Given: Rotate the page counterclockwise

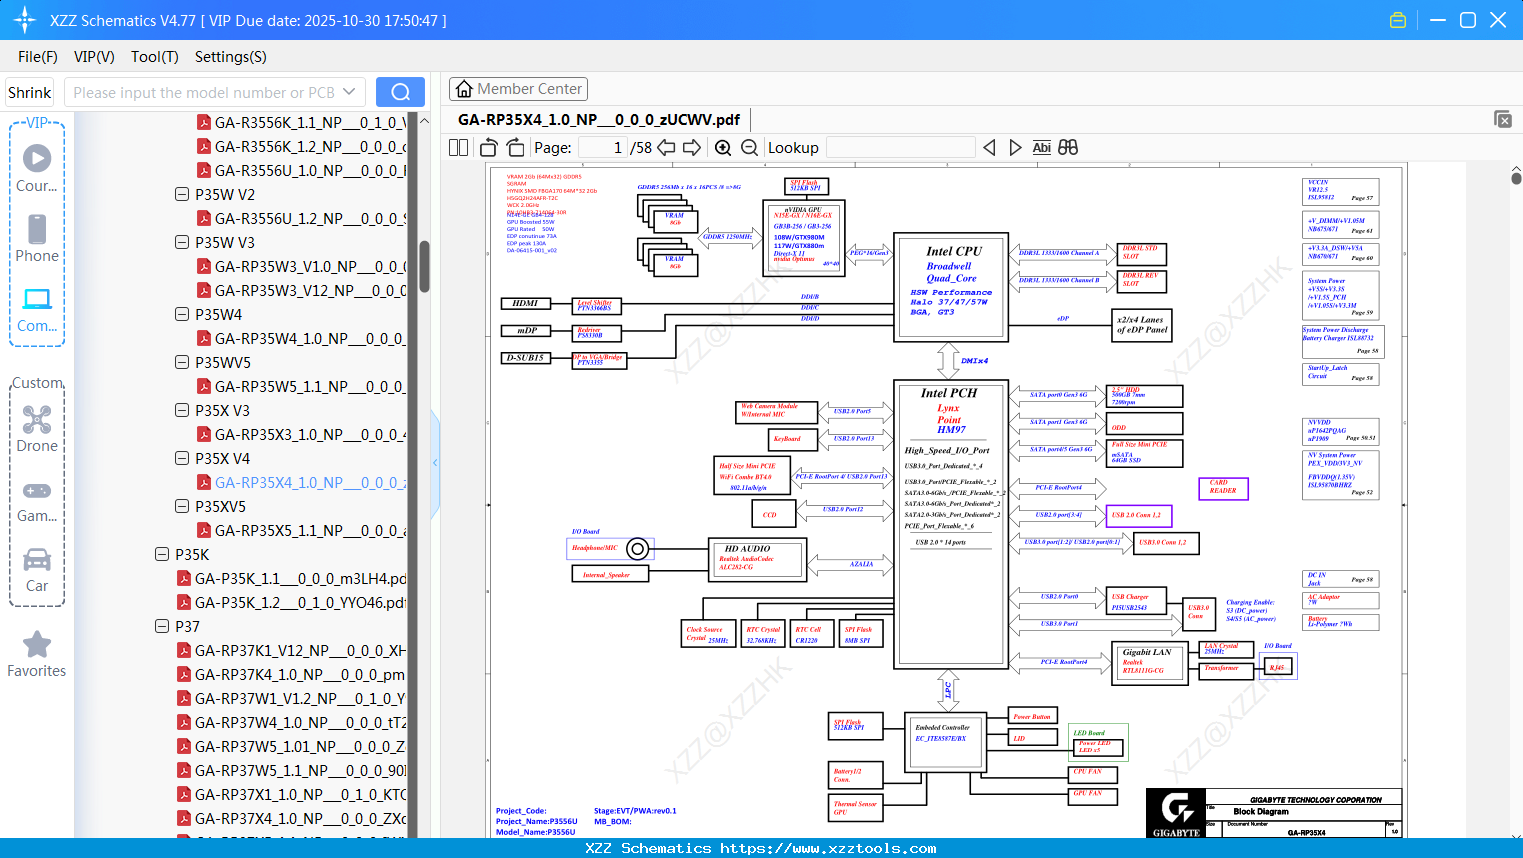Looking at the screenshot, I should [x=489, y=147].
